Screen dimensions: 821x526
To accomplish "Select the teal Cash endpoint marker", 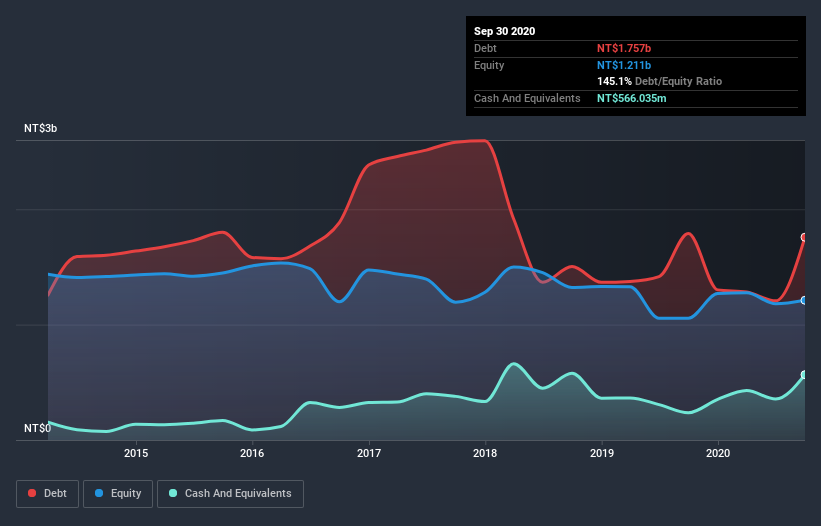I will tap(804, 375).
